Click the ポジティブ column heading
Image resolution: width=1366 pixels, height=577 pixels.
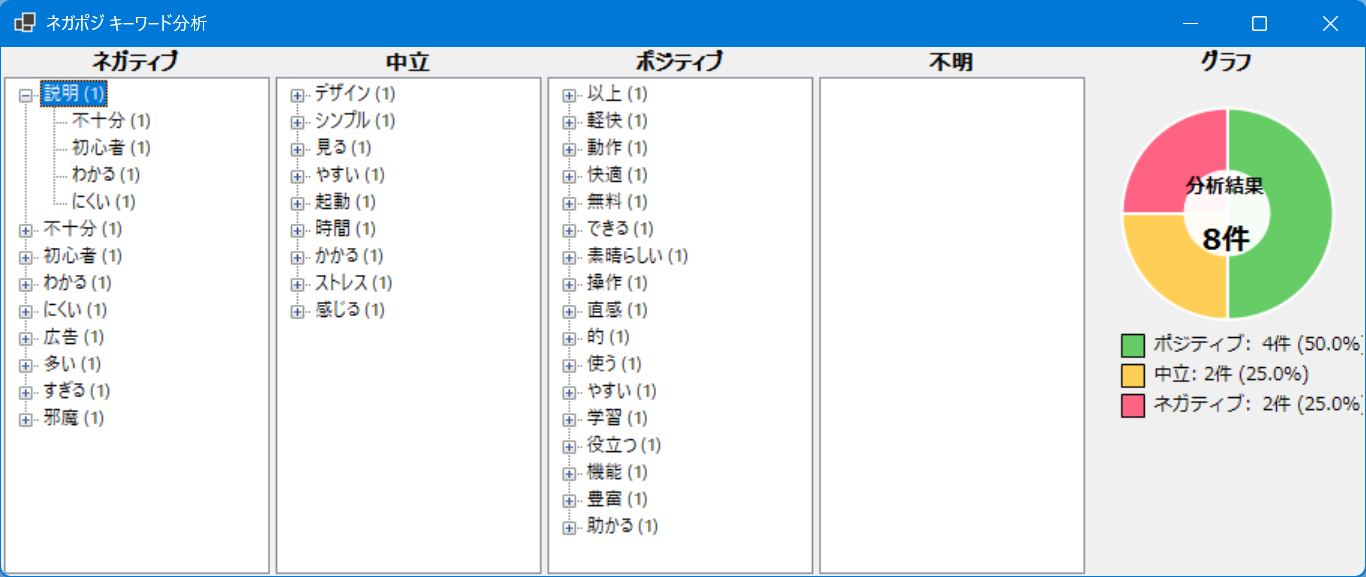[679, 62]
